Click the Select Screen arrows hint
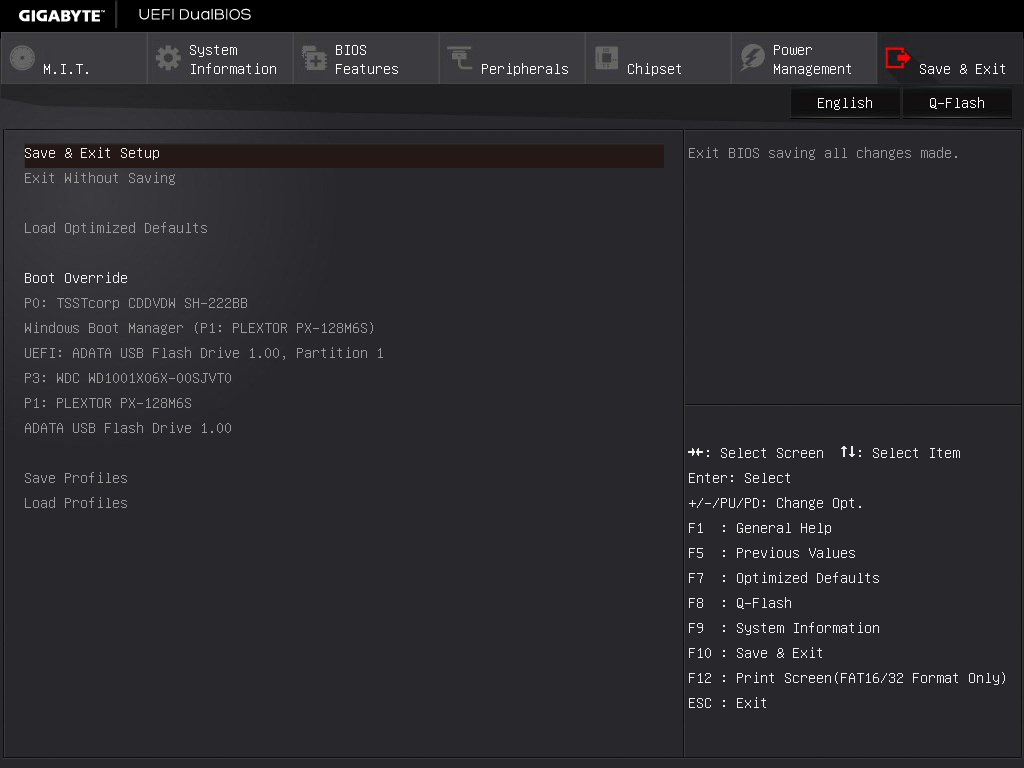Viewport: 1024px width, 768px height. point(756,453)
